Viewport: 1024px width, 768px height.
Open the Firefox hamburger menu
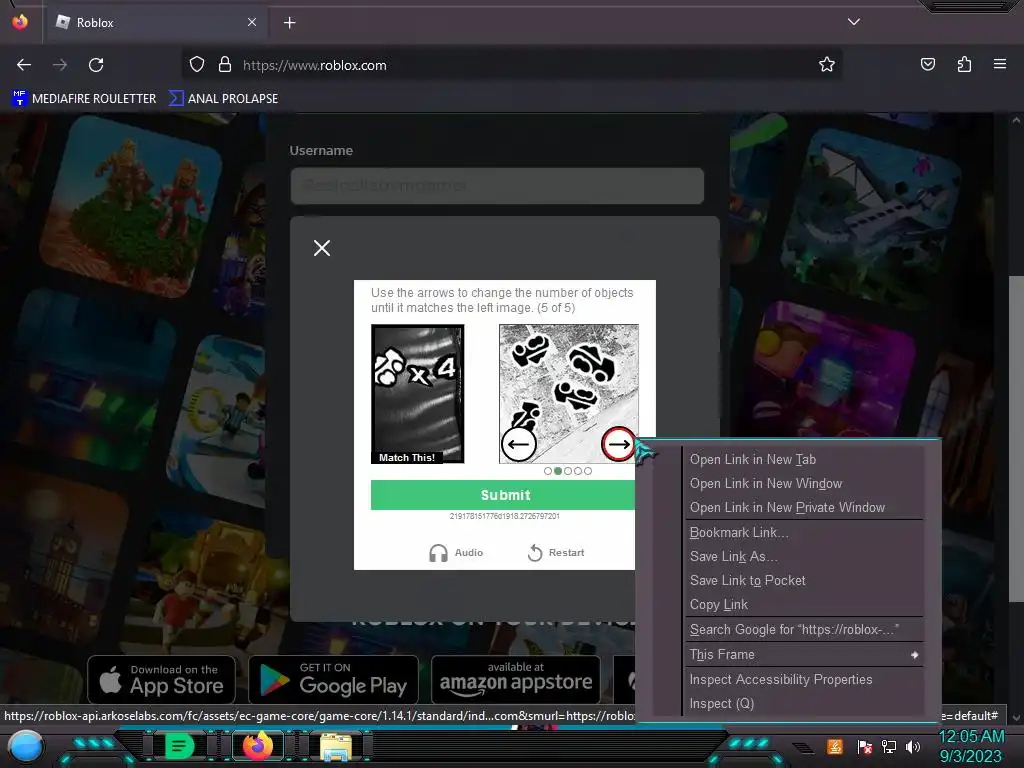pos(1000,64)
